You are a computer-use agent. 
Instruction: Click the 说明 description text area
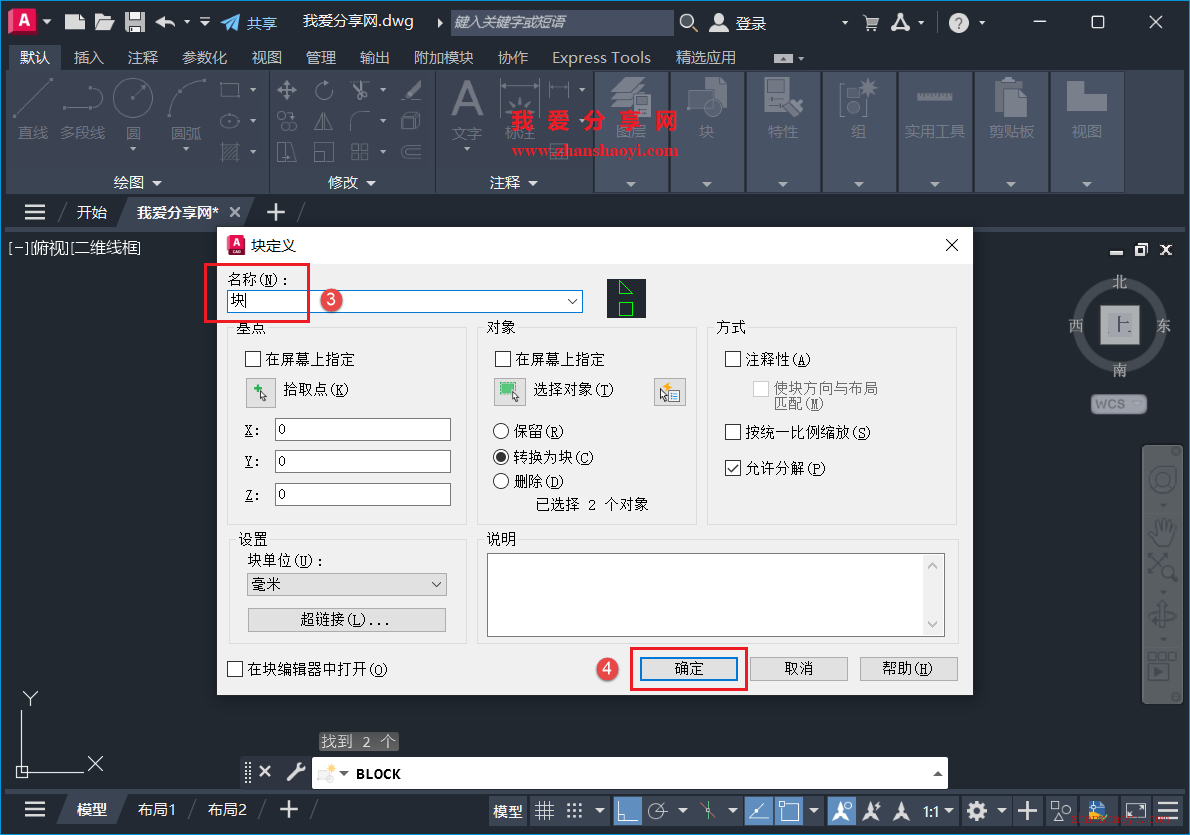(706, 594)
